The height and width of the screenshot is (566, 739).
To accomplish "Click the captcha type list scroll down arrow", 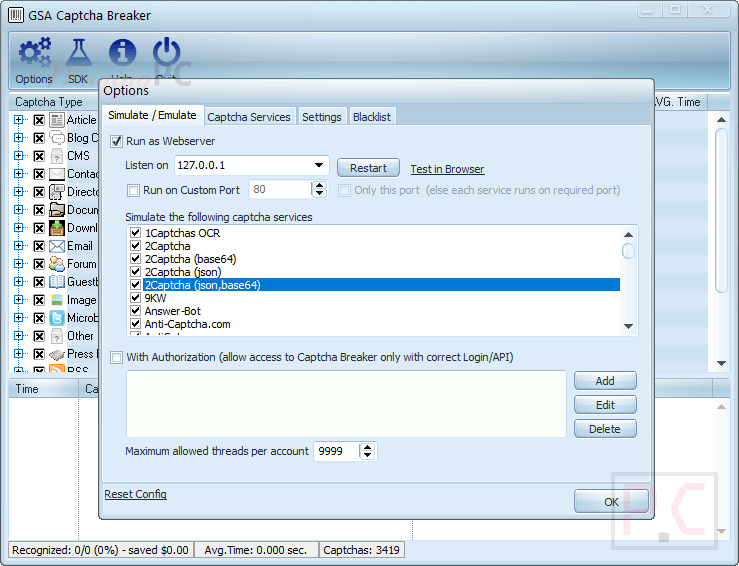I will pyautogui.click(x=721, y=363).
